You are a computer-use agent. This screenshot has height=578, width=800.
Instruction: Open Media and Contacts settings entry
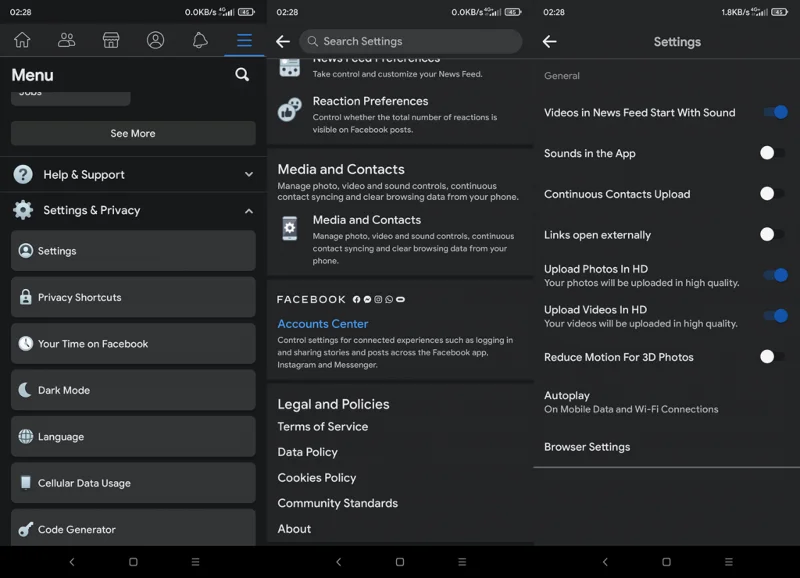(x=400, y=240)
